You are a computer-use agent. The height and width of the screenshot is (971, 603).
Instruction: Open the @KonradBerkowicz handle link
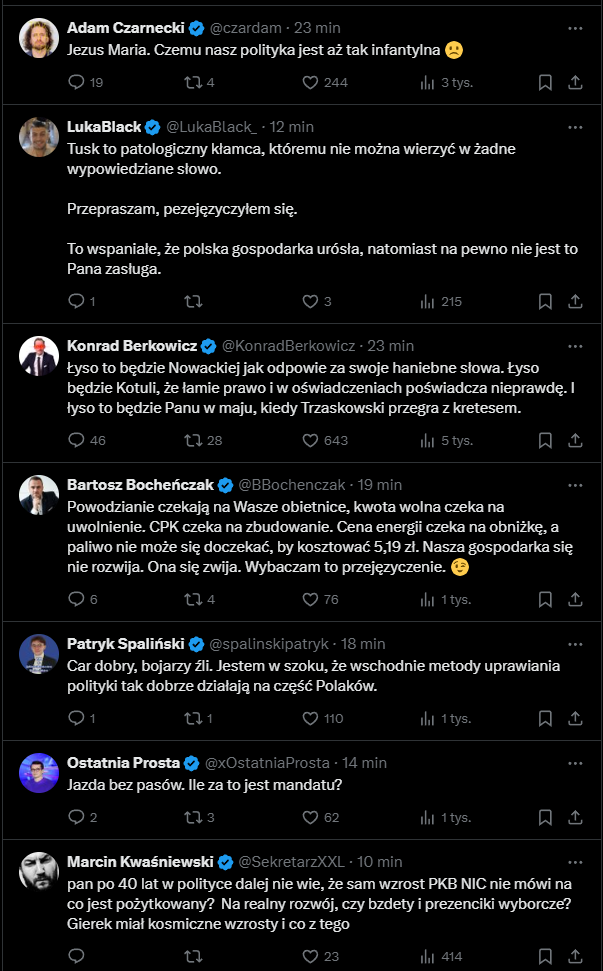(x=288, y=346)
